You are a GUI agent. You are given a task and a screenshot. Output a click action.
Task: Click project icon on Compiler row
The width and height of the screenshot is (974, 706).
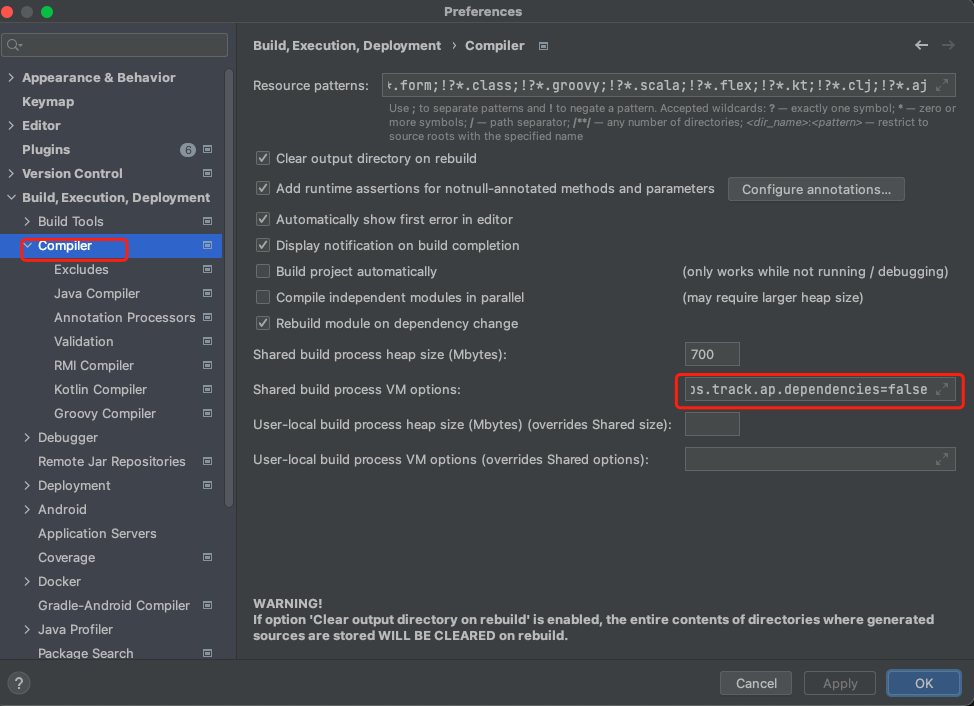[207, 245]
